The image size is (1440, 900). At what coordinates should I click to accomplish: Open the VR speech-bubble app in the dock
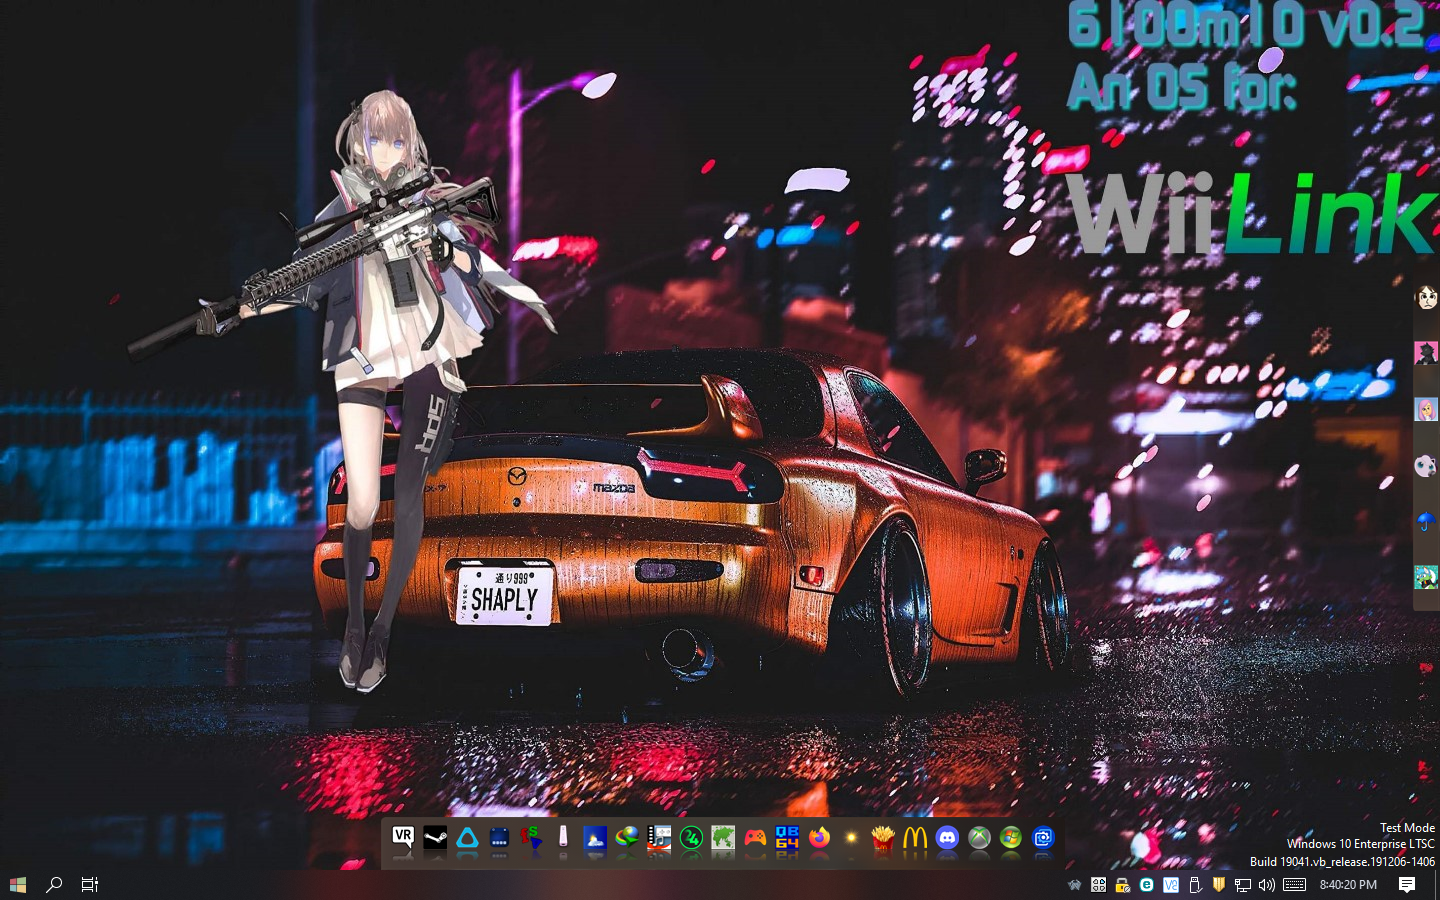tap(403, 838)
